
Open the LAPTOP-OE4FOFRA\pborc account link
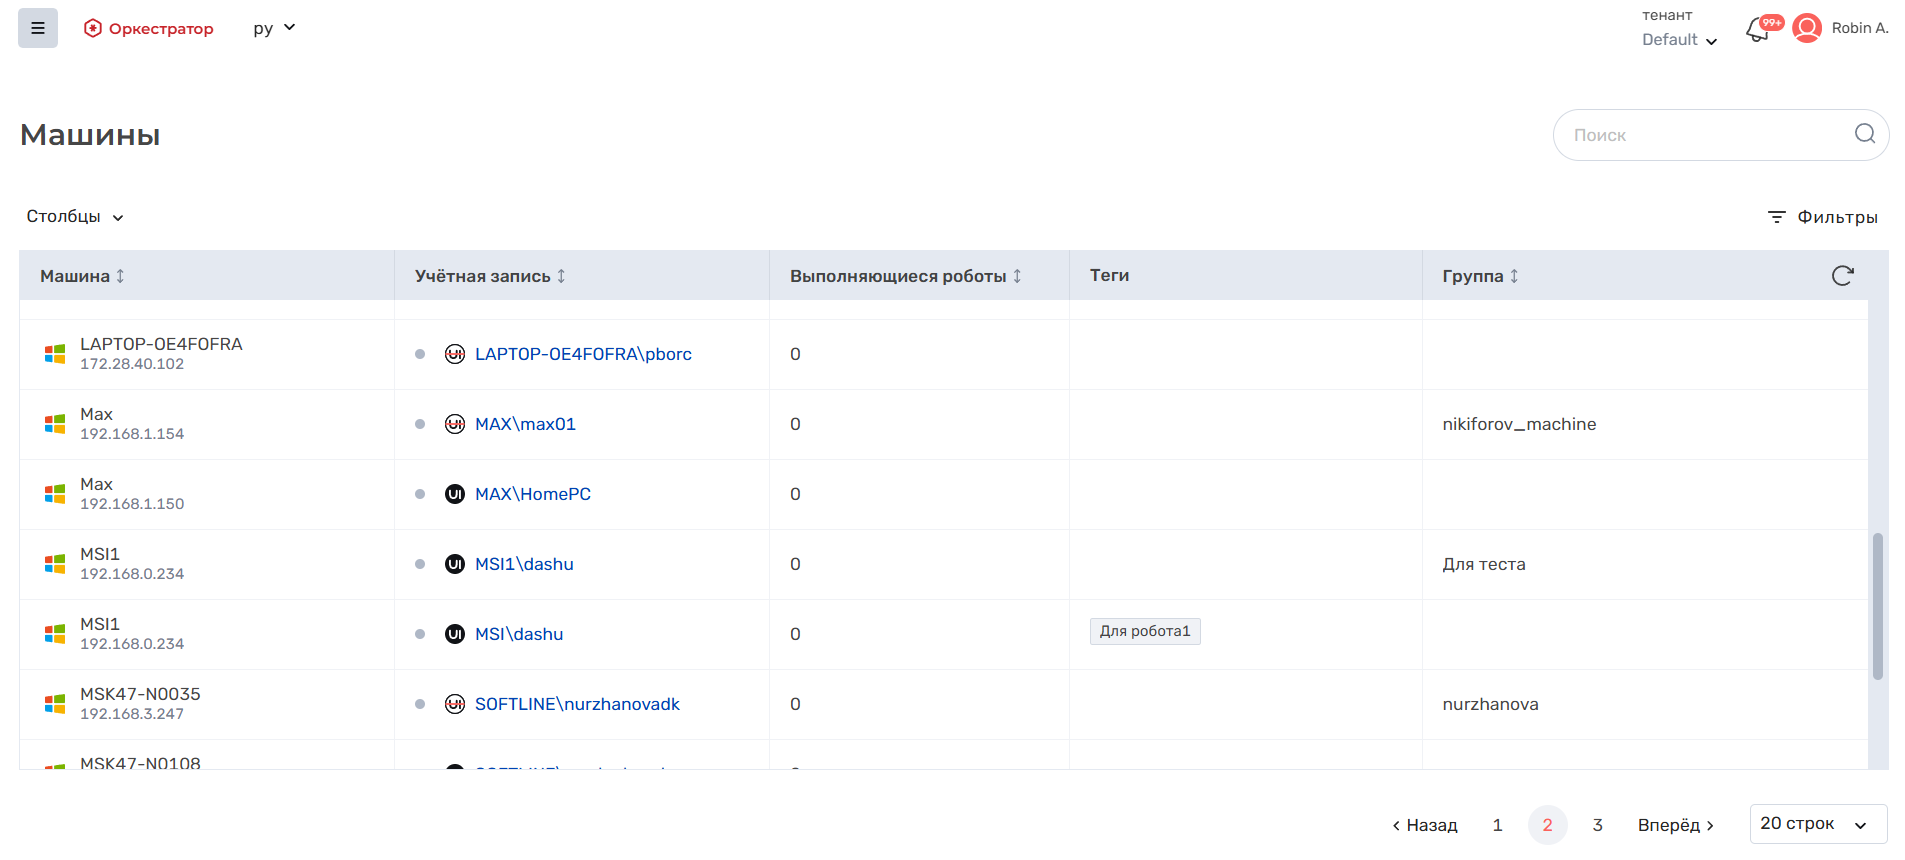coord(583,354)
